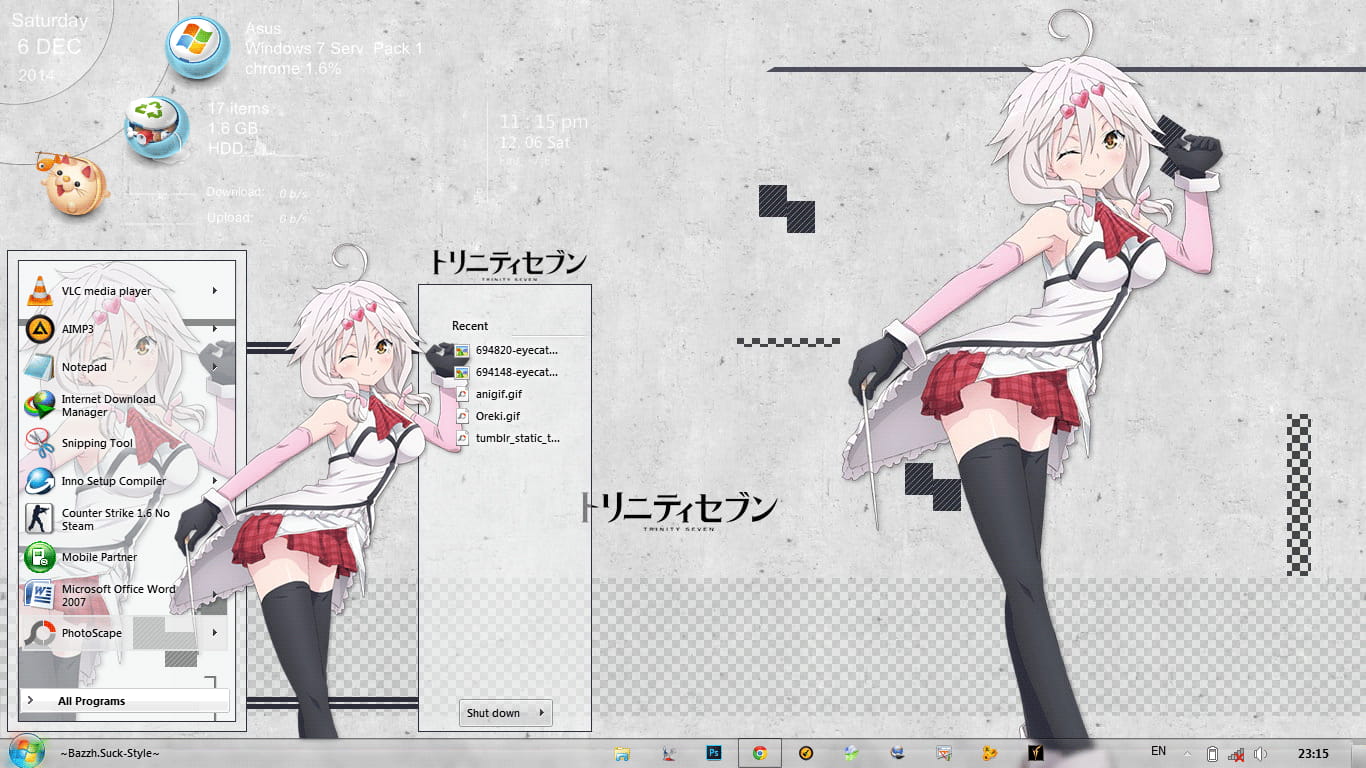Expand the VLC media player jump list arrow
This screenshot has width=1366, height=768.
click(215, 291)
